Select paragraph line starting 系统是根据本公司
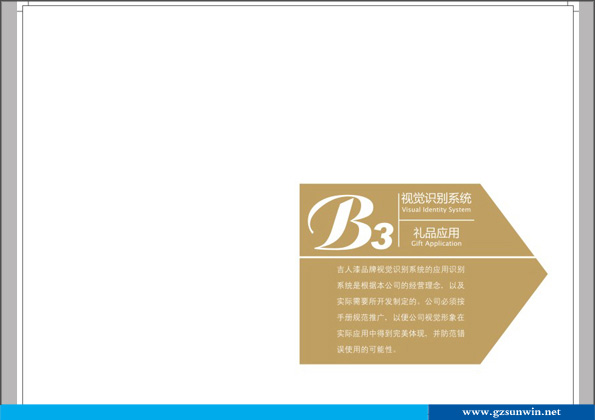Image resolution: width=595 pixels, height=420 pixels. click(401, 285)
